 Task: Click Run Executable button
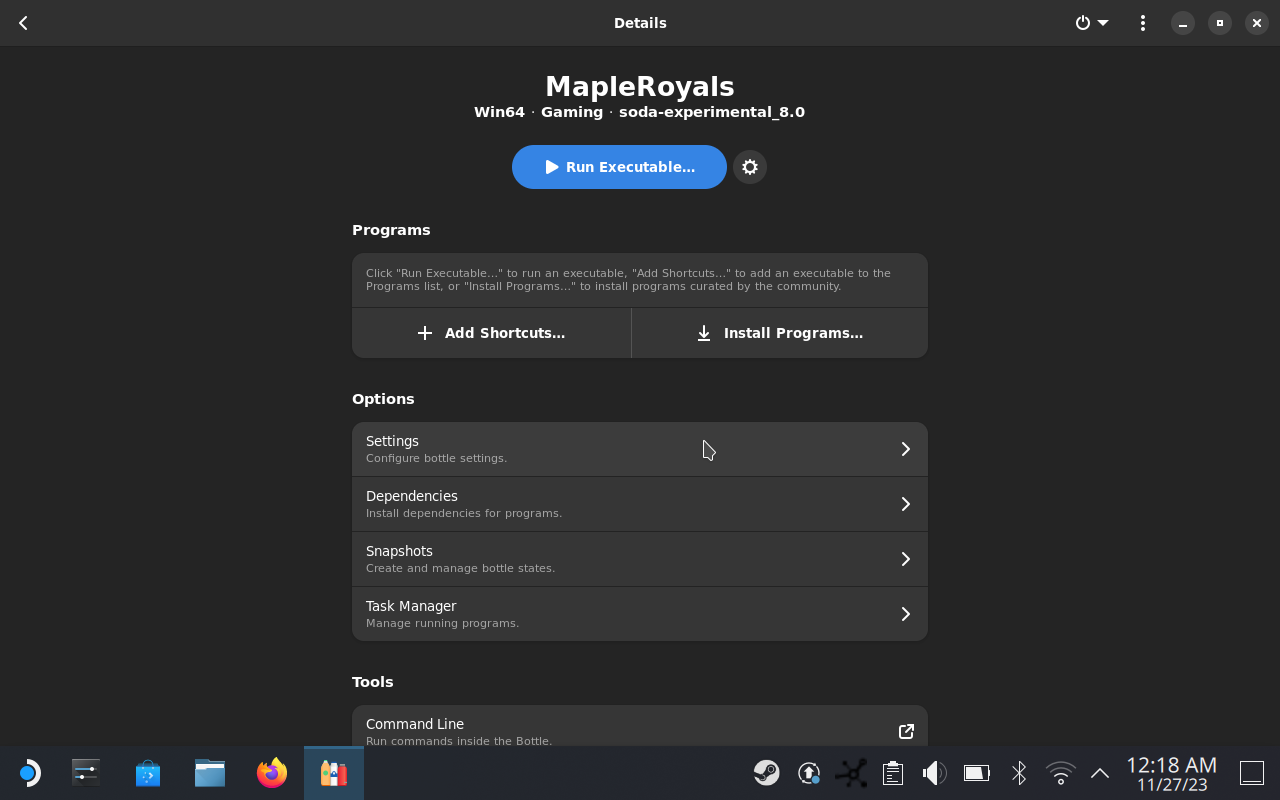[x=619, y=167]
